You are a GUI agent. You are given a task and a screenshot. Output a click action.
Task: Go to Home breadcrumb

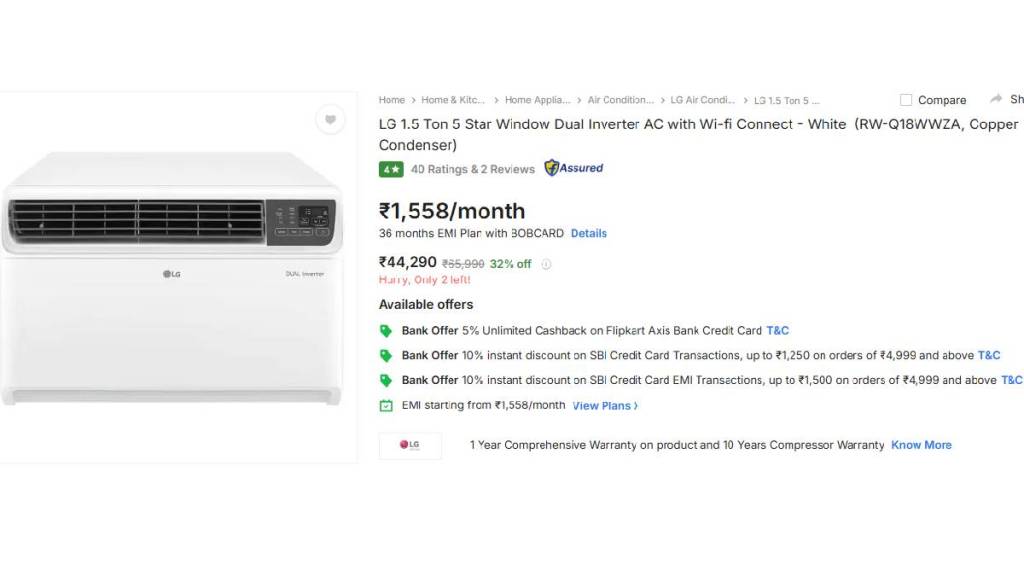[392, 100]
